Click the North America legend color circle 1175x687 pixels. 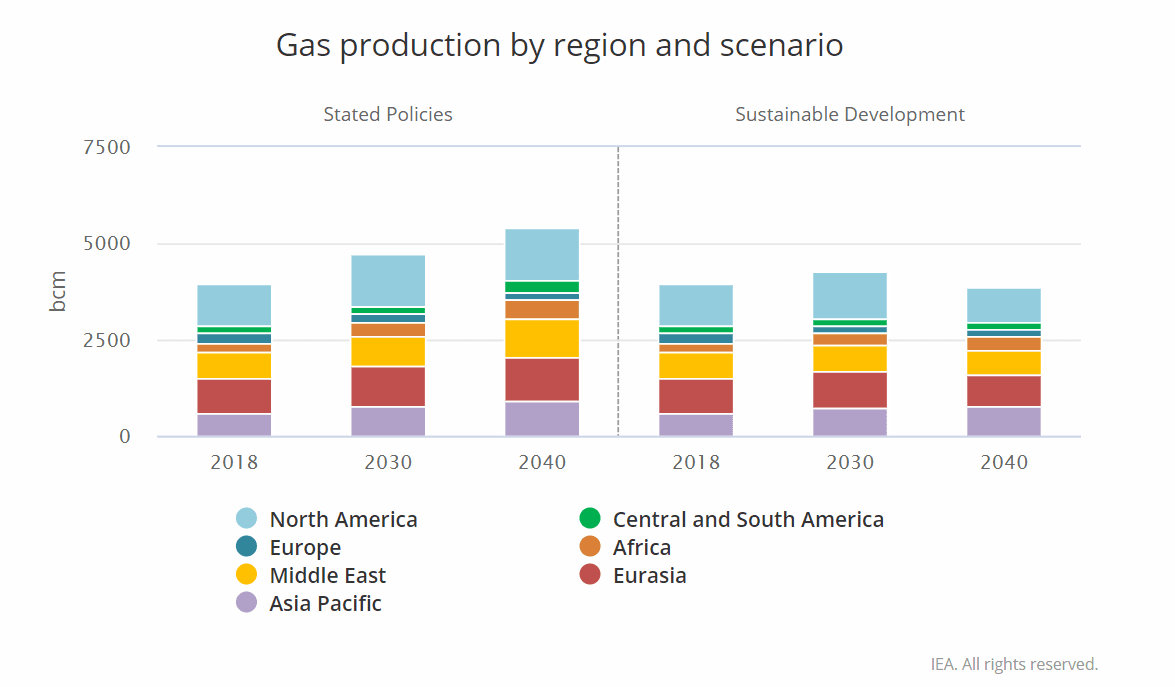tap(247, 519)
